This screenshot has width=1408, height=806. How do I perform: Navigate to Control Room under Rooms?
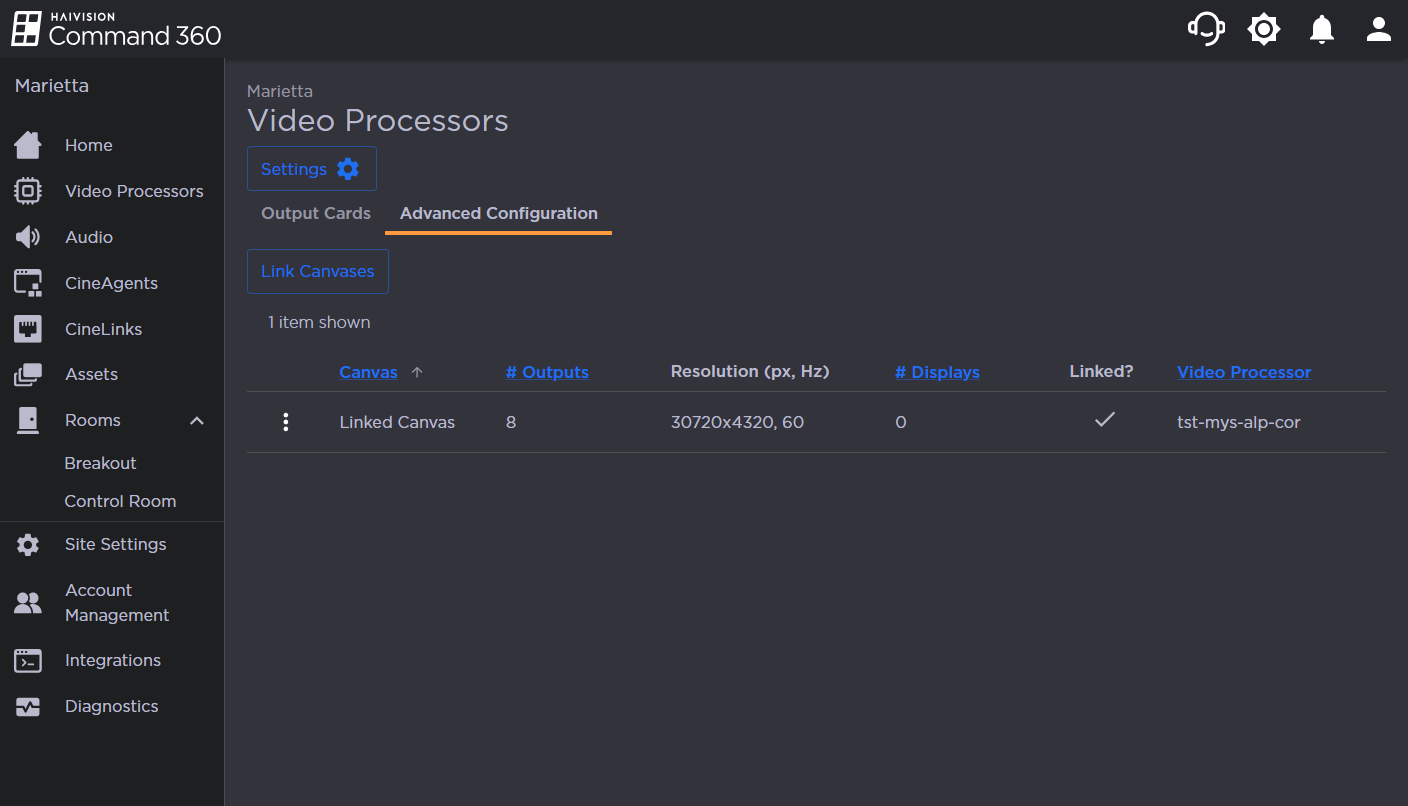(x=120, y=500)
